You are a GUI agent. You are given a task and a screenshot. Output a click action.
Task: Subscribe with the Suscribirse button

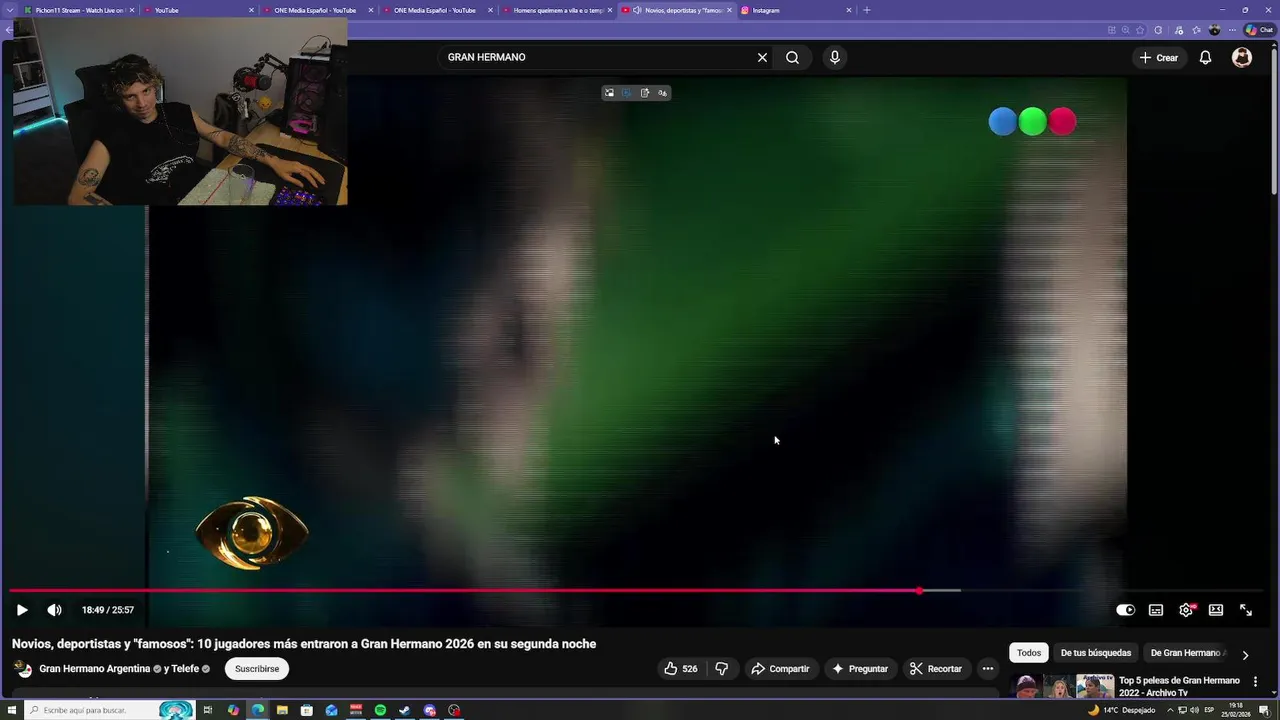click(x=257, y=669)
